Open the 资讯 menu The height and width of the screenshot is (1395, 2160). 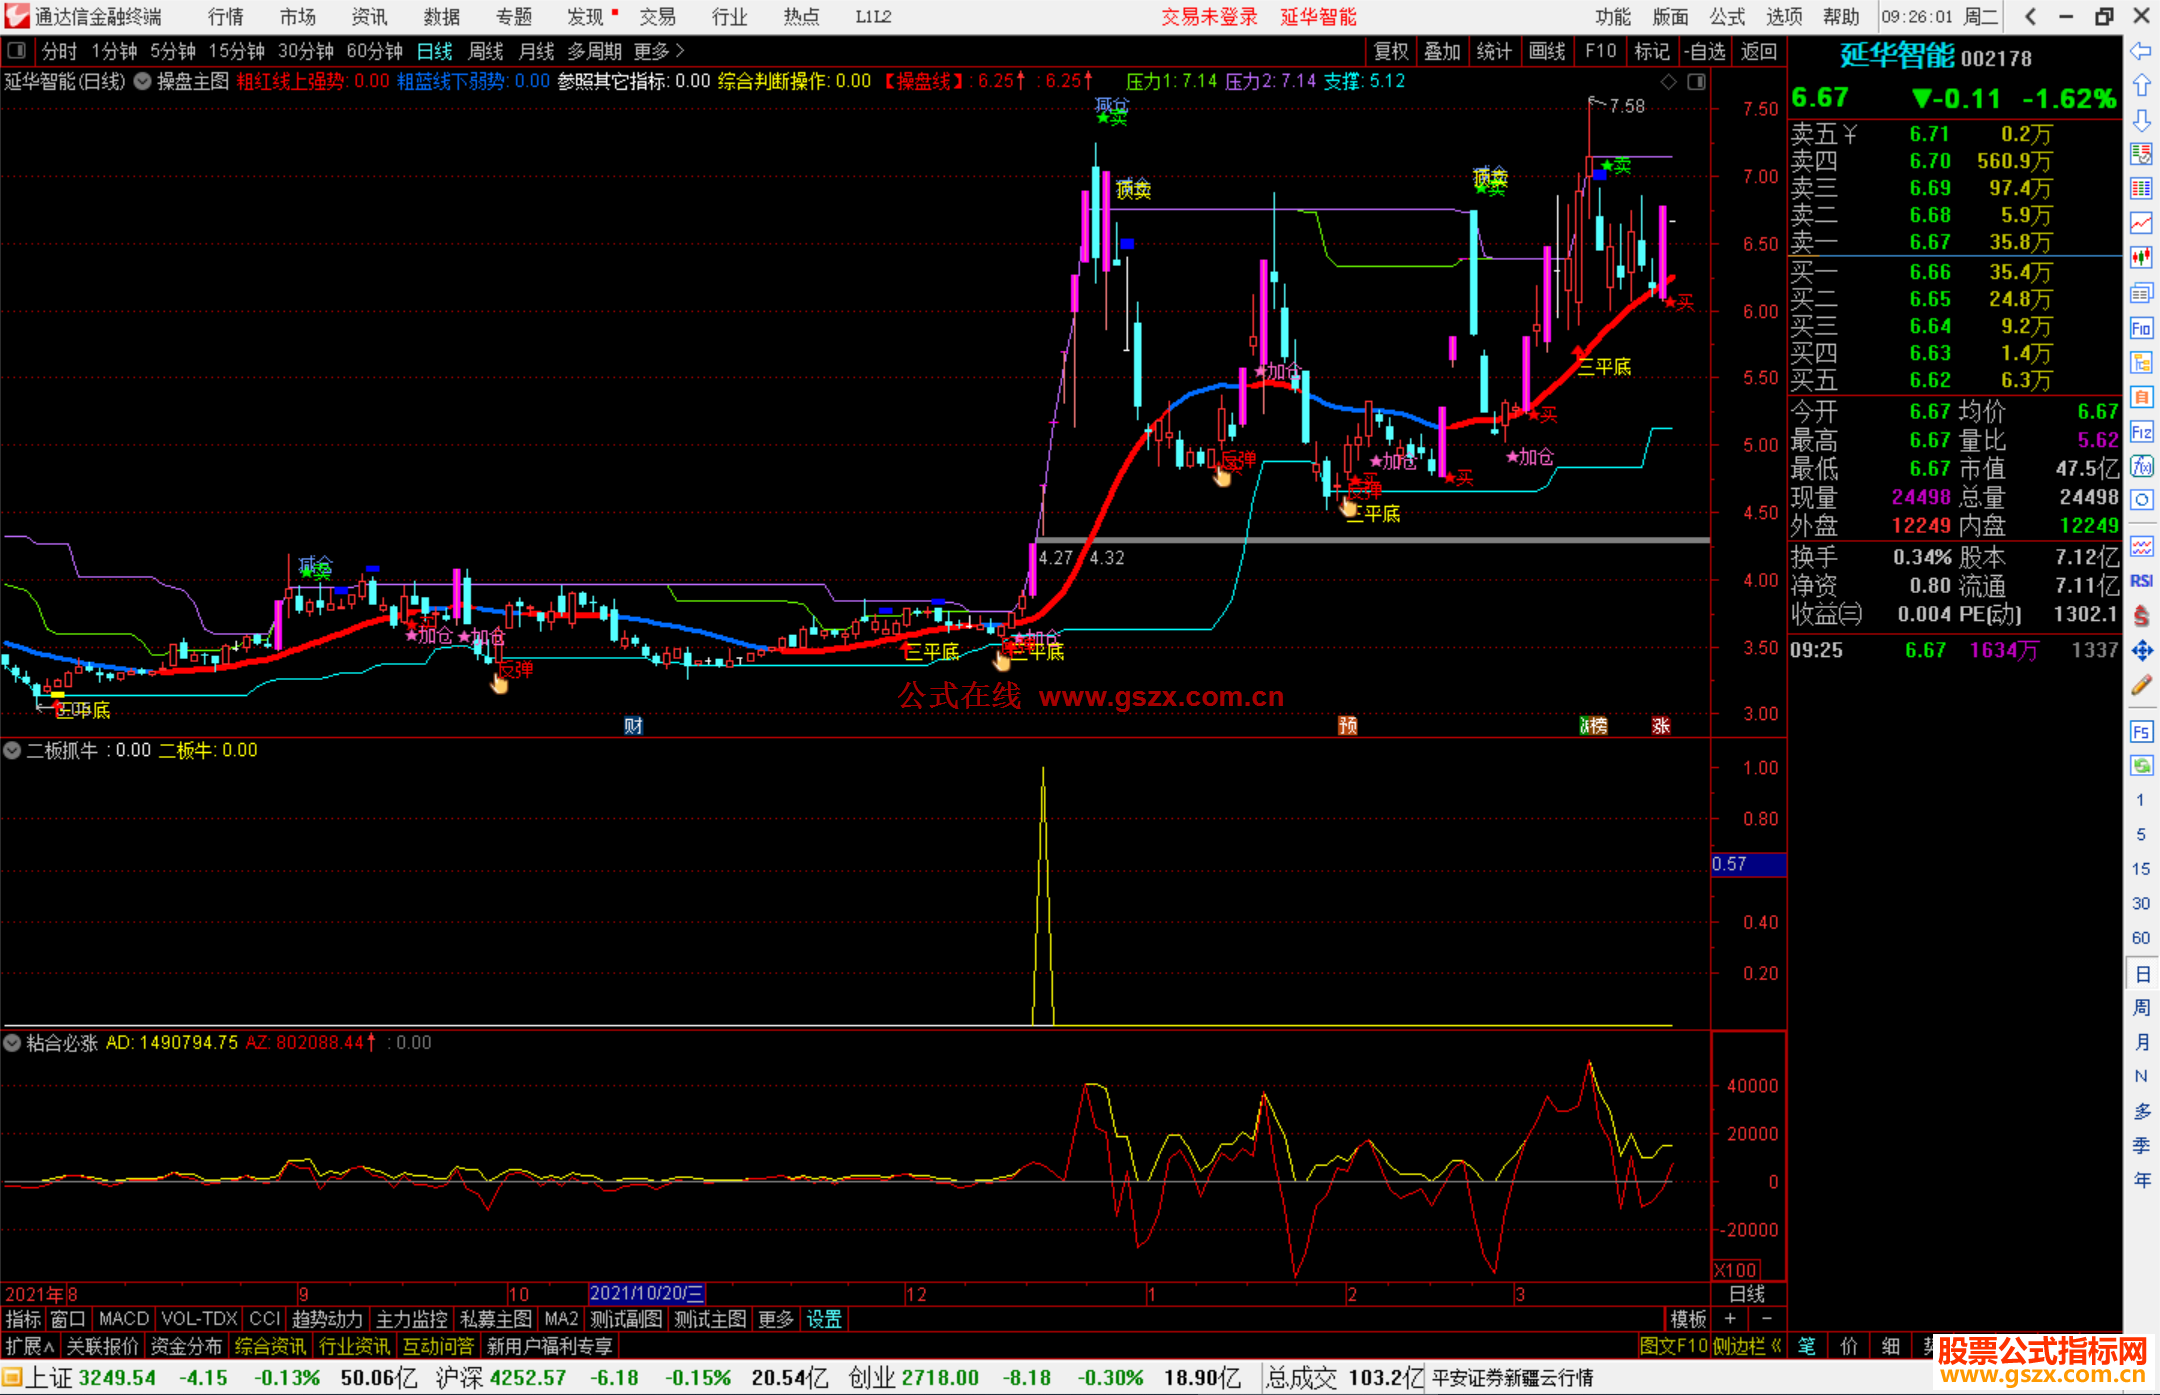[x=370, y=17]
